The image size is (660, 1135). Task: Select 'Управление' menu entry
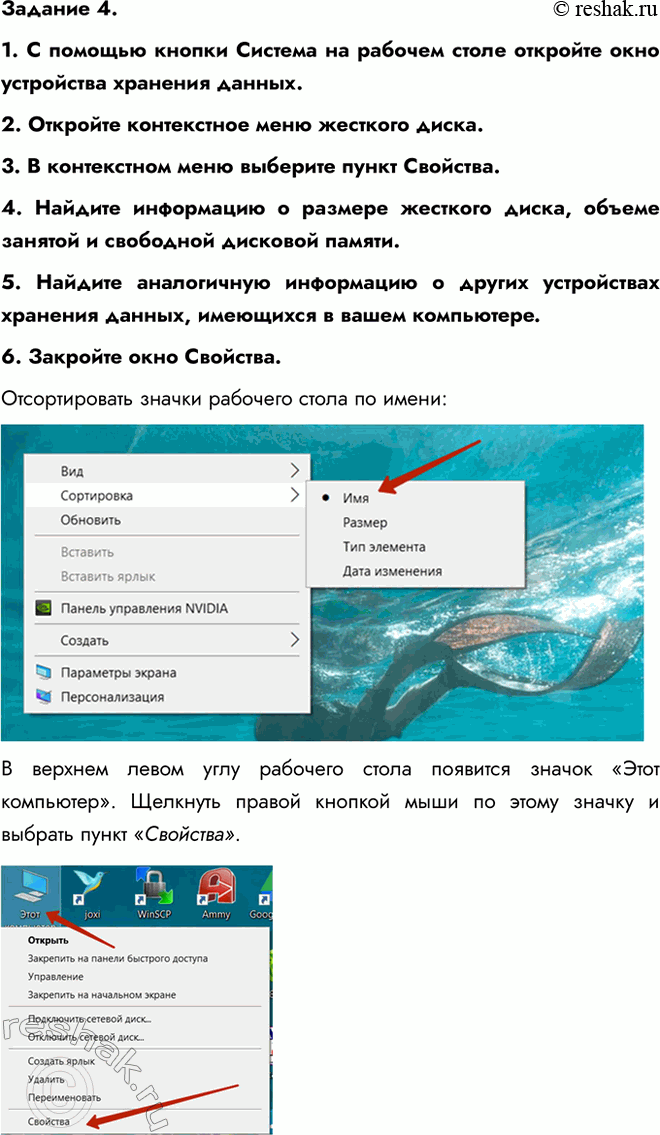(x=56, y=976)
